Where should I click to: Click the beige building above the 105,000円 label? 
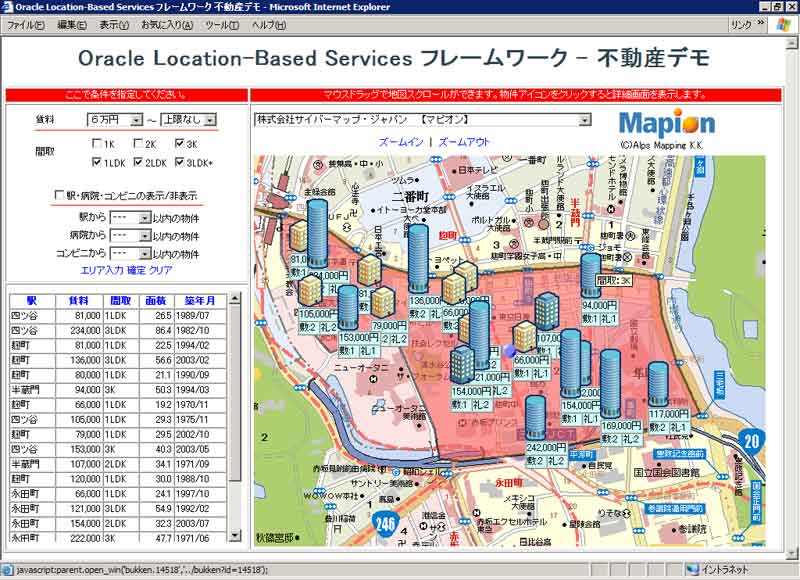point(309,289)
